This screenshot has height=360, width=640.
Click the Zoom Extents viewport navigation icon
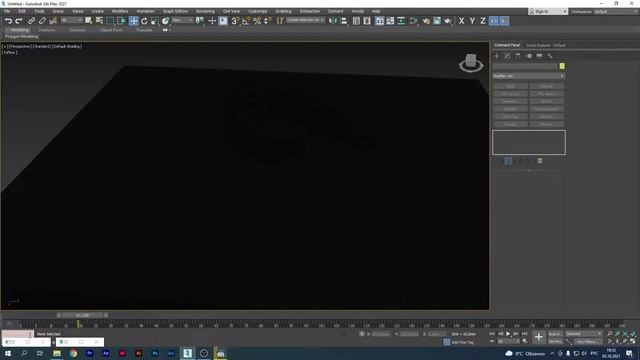(x=625, y=334)
